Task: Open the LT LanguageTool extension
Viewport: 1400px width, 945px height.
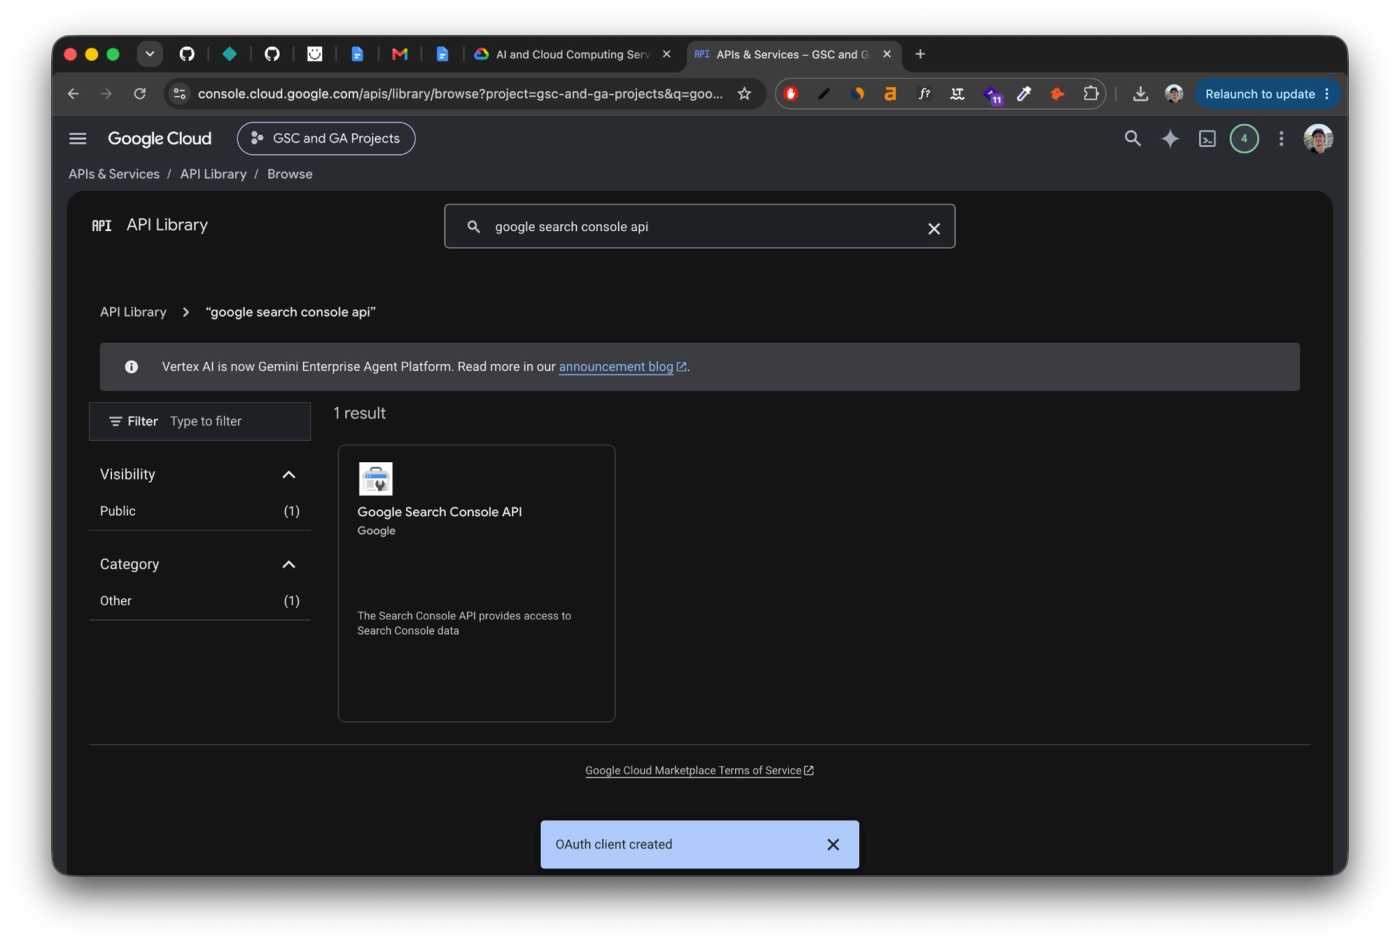Action: pyautogui.click(x=957, y=94)
